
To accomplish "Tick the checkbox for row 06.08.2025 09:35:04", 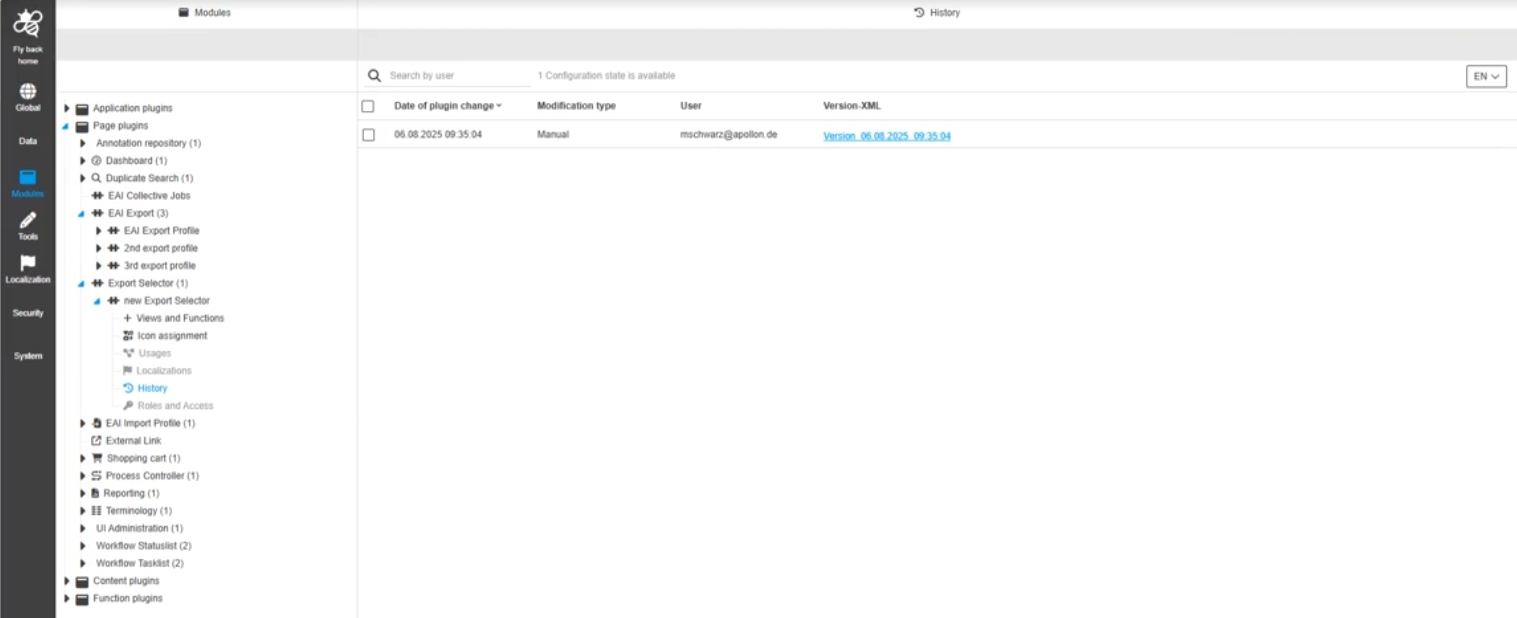I will point(368,135).
